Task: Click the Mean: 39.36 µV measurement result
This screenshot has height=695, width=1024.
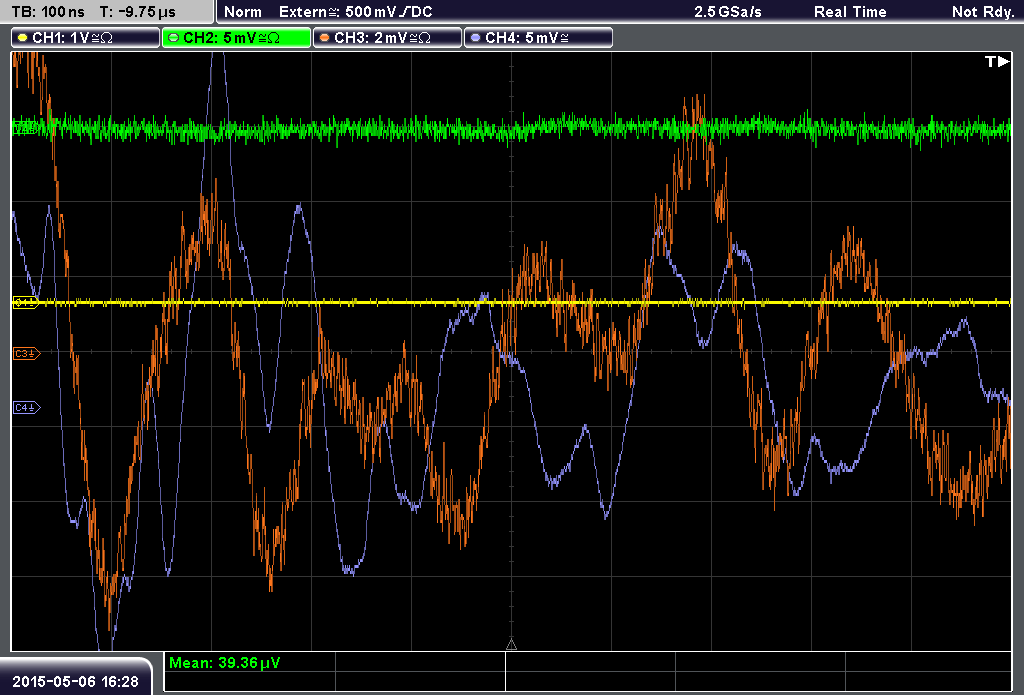Action: pos(225,663)
